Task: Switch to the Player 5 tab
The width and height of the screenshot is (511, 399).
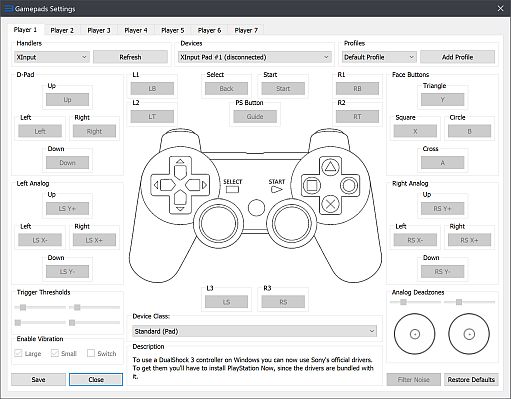Action: pyautogui.click(x=172, y=30)
